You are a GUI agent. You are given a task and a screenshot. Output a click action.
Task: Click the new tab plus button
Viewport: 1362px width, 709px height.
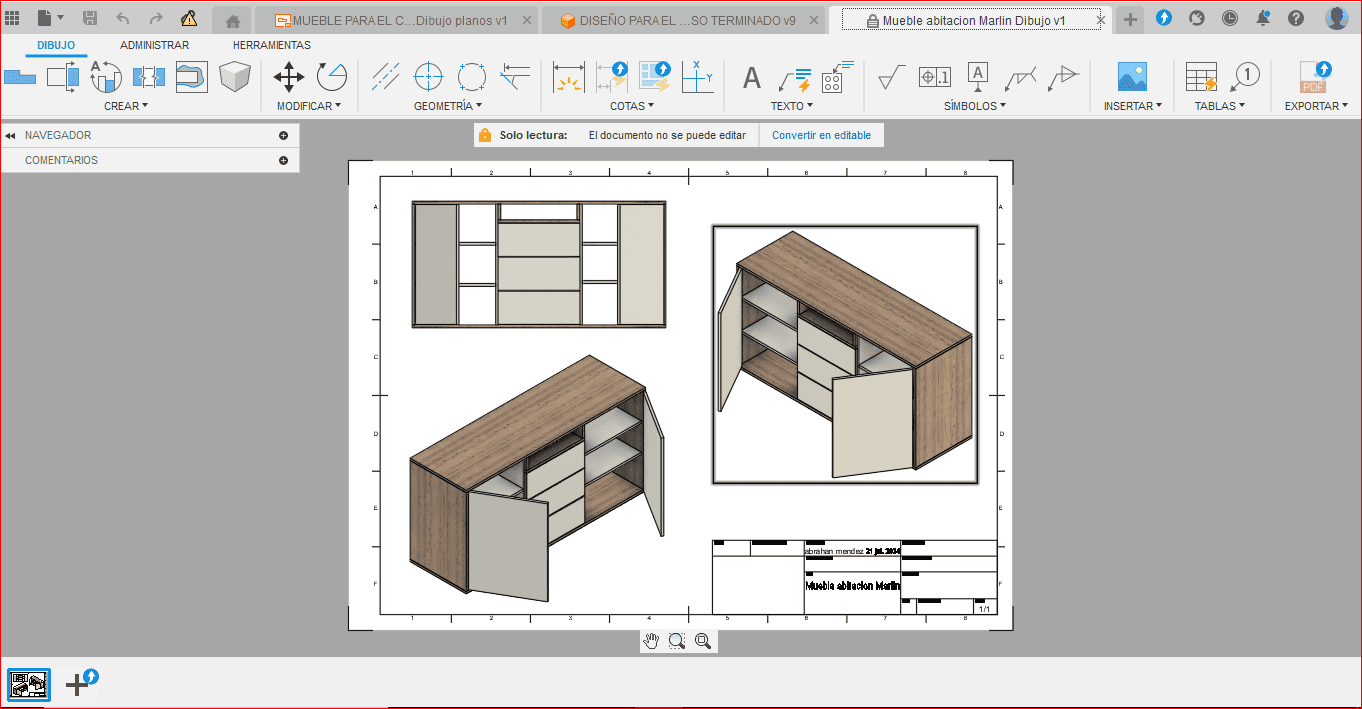click(x=1130, y=19)
